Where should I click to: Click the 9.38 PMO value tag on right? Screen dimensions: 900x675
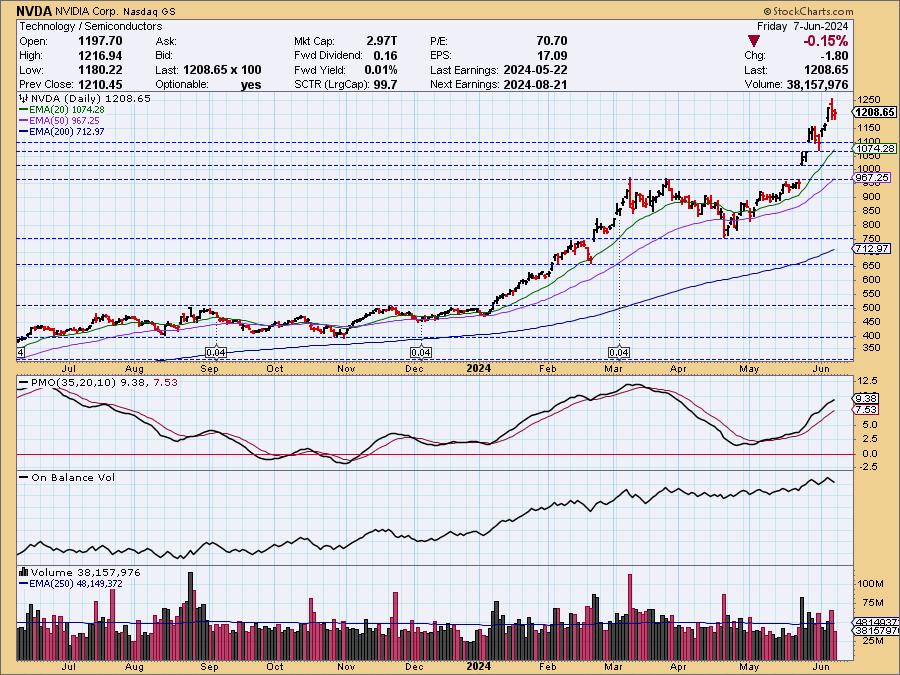[x=867, y=398]
